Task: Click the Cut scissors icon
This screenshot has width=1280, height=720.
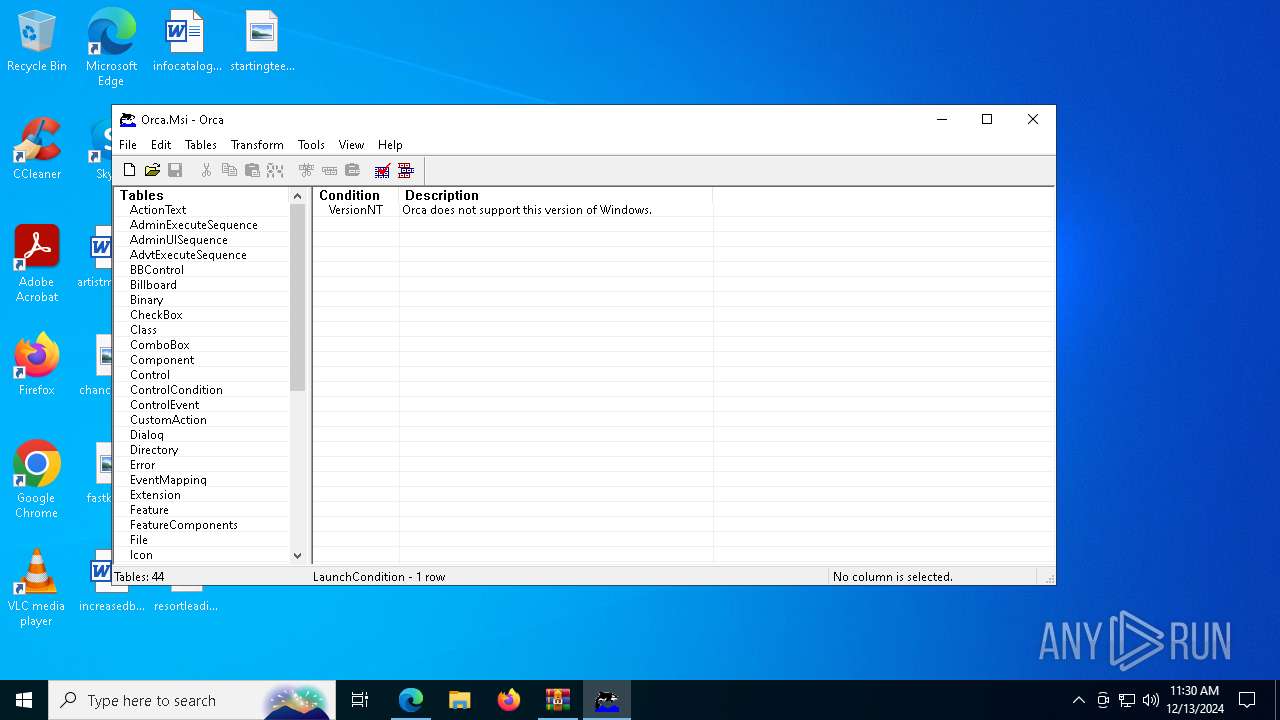Action: click(206, 171)
